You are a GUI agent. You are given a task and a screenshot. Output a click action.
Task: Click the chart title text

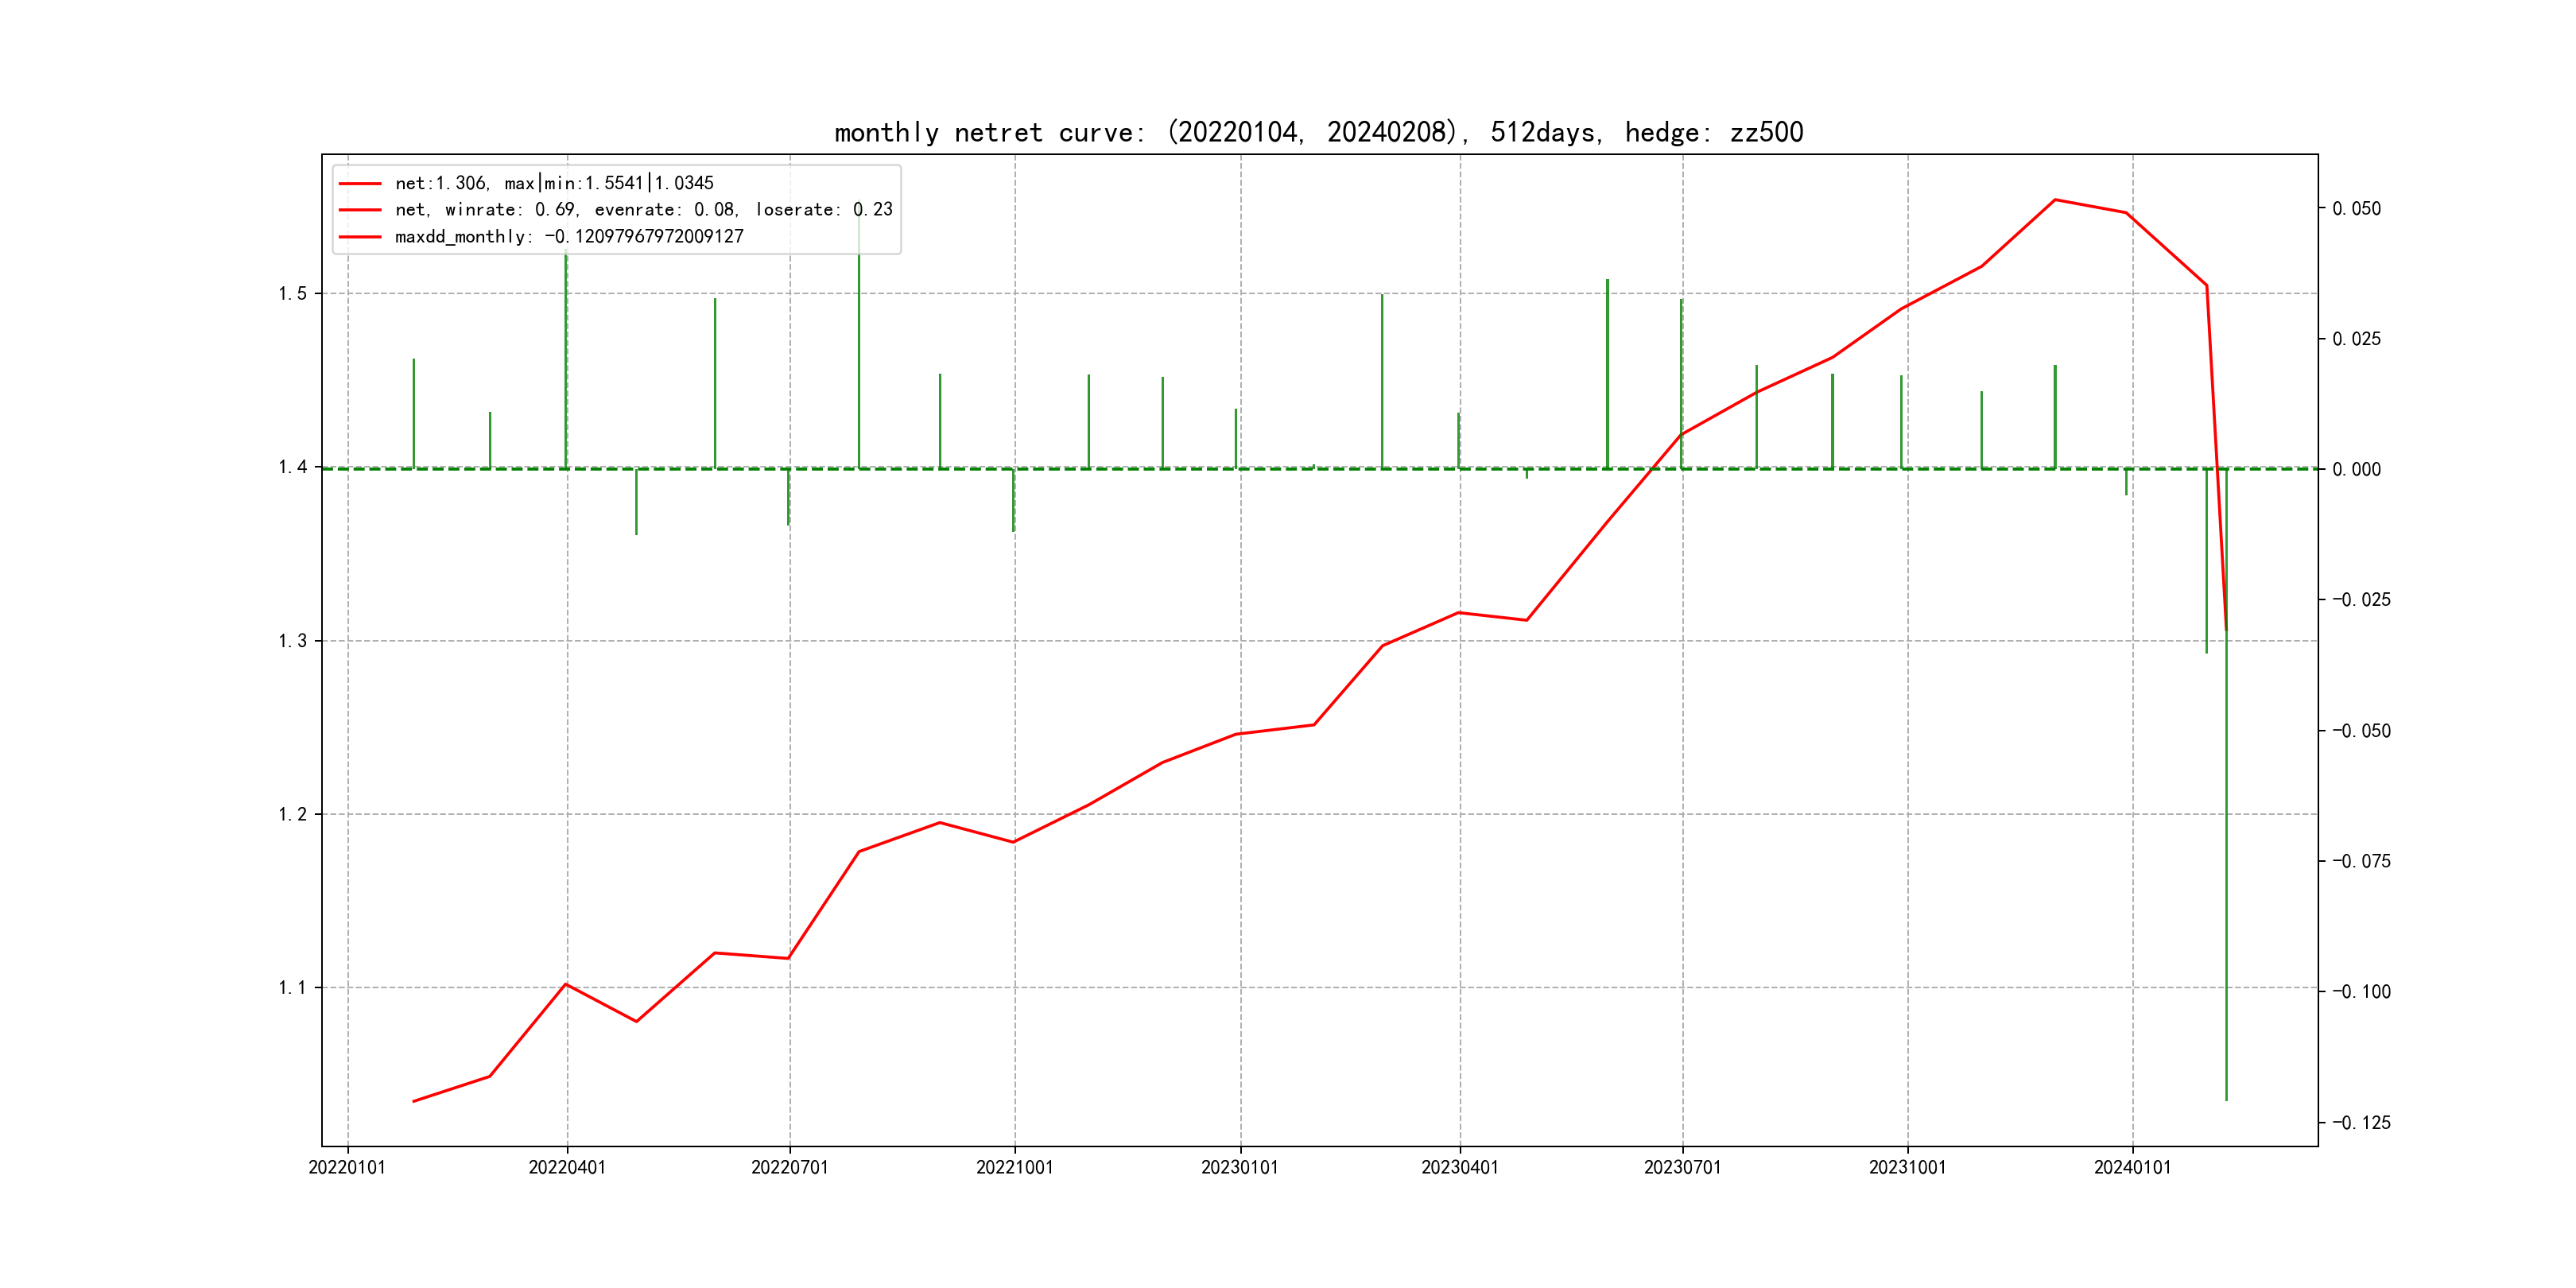coord(1318,133)
